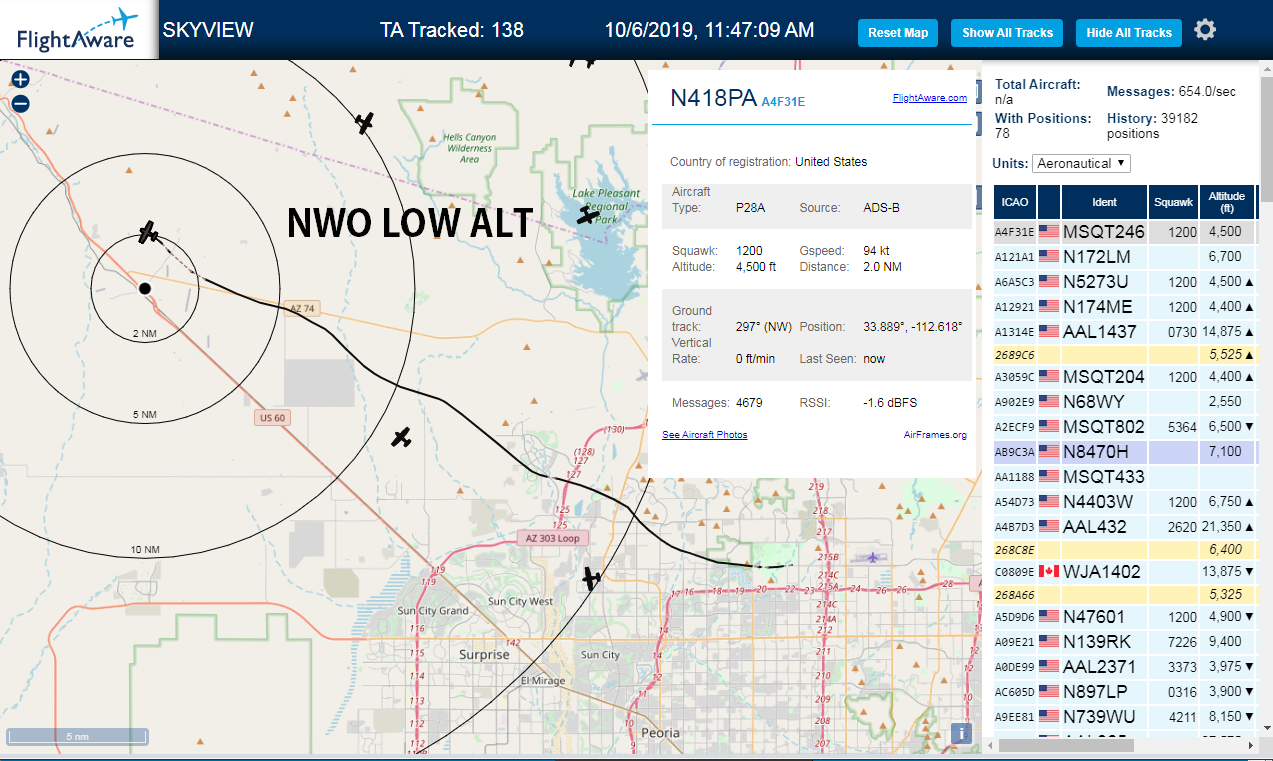Select the selected aircraft near the 2 NM ring
Image resolution: width=1273 pixels, height=761 pixels.
pos(149,233)
